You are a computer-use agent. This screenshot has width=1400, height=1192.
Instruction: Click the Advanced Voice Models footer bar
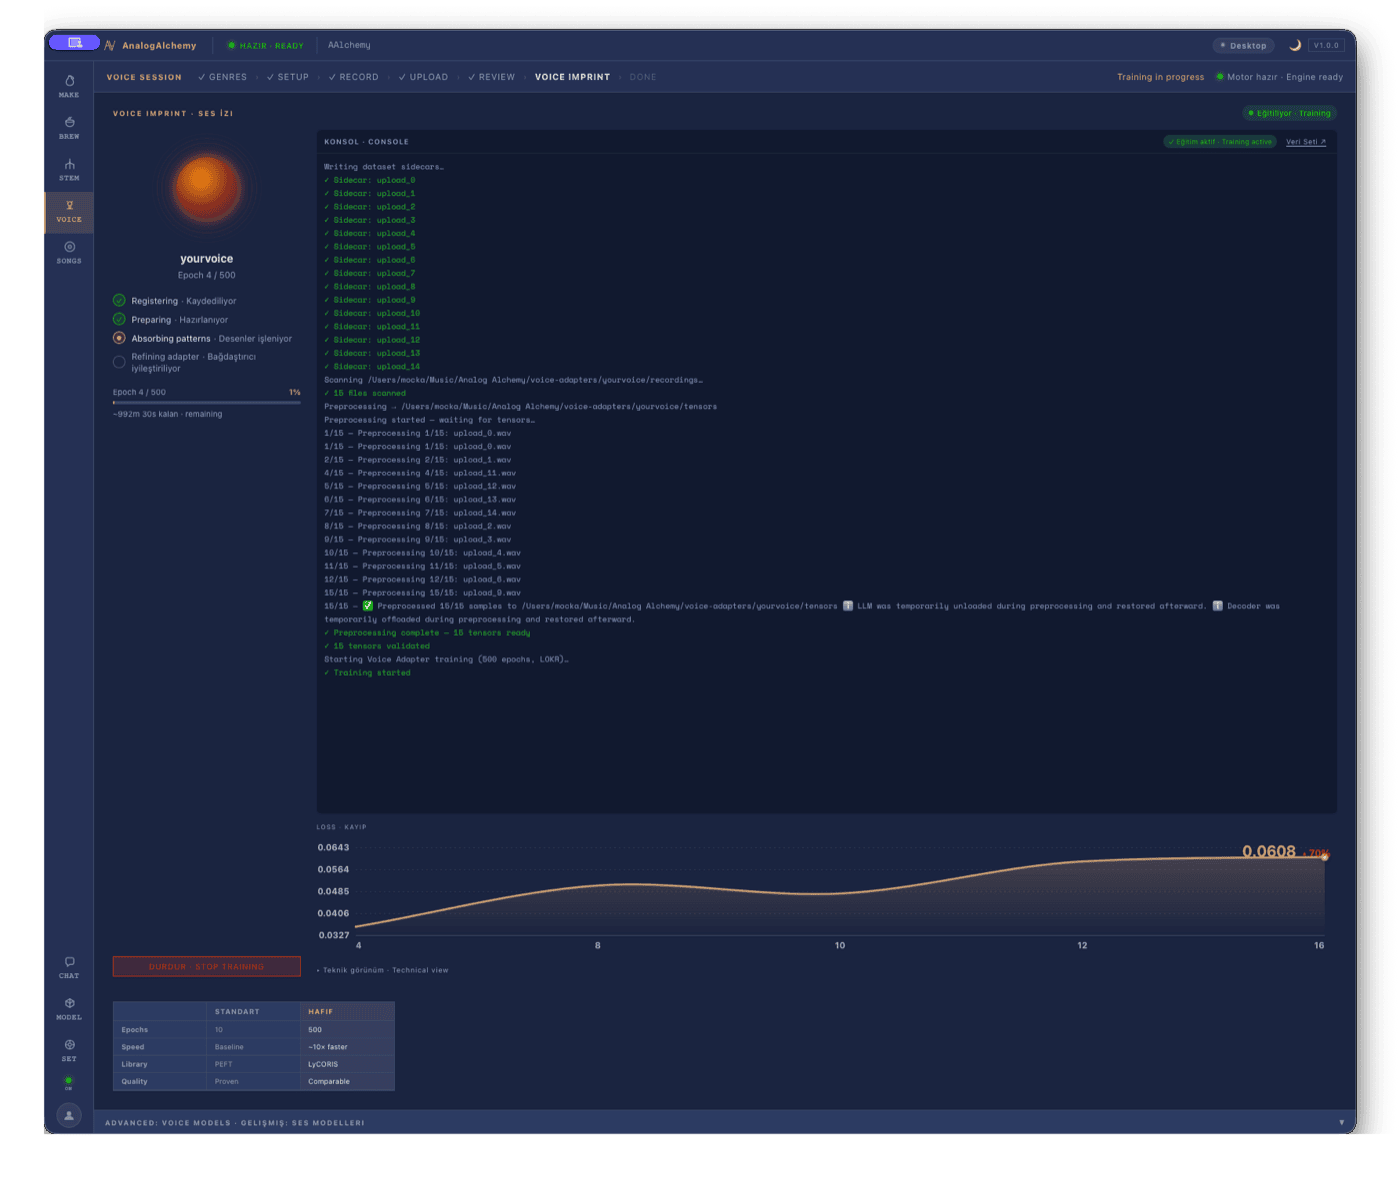(x=724, y=1122)
